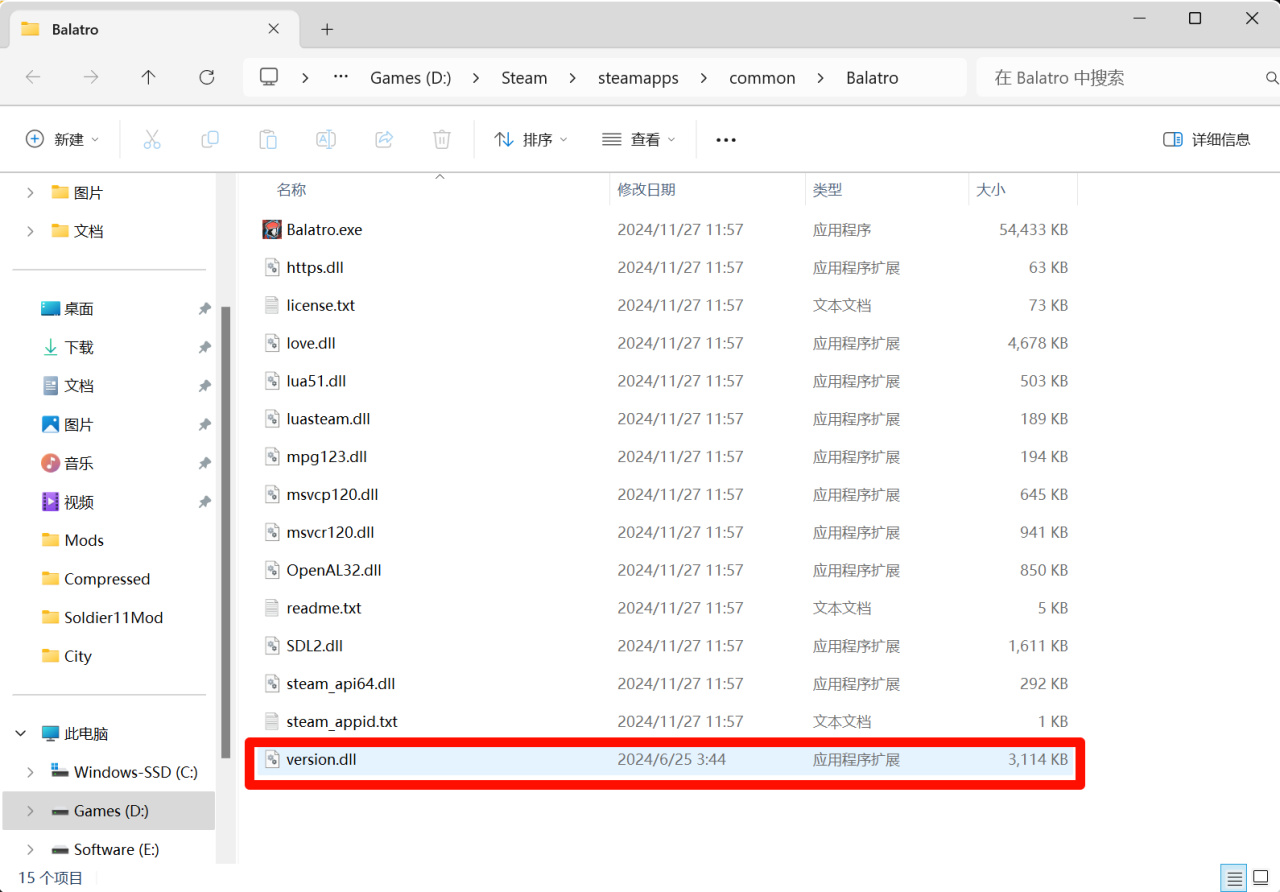Click the Steam breadcrumb
1280x892 pixels.
[x=524, y=78]
